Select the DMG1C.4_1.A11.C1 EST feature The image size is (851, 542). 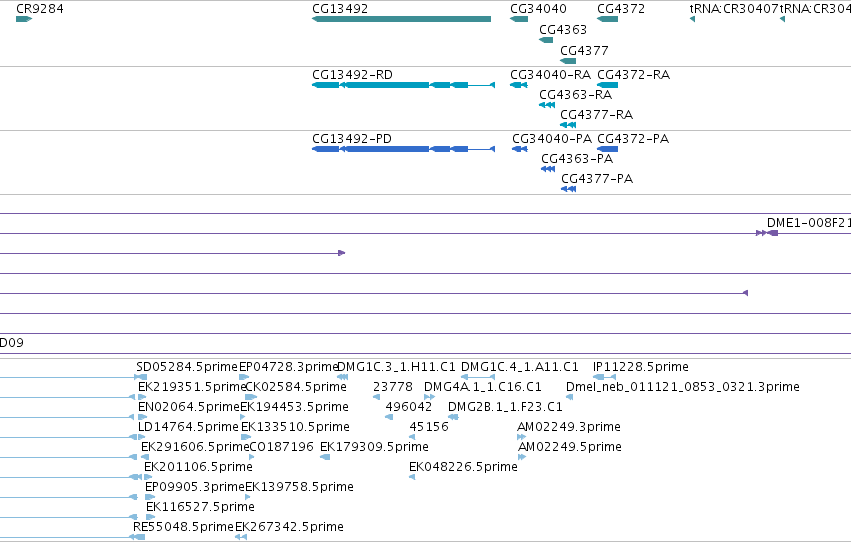[478, 377]
